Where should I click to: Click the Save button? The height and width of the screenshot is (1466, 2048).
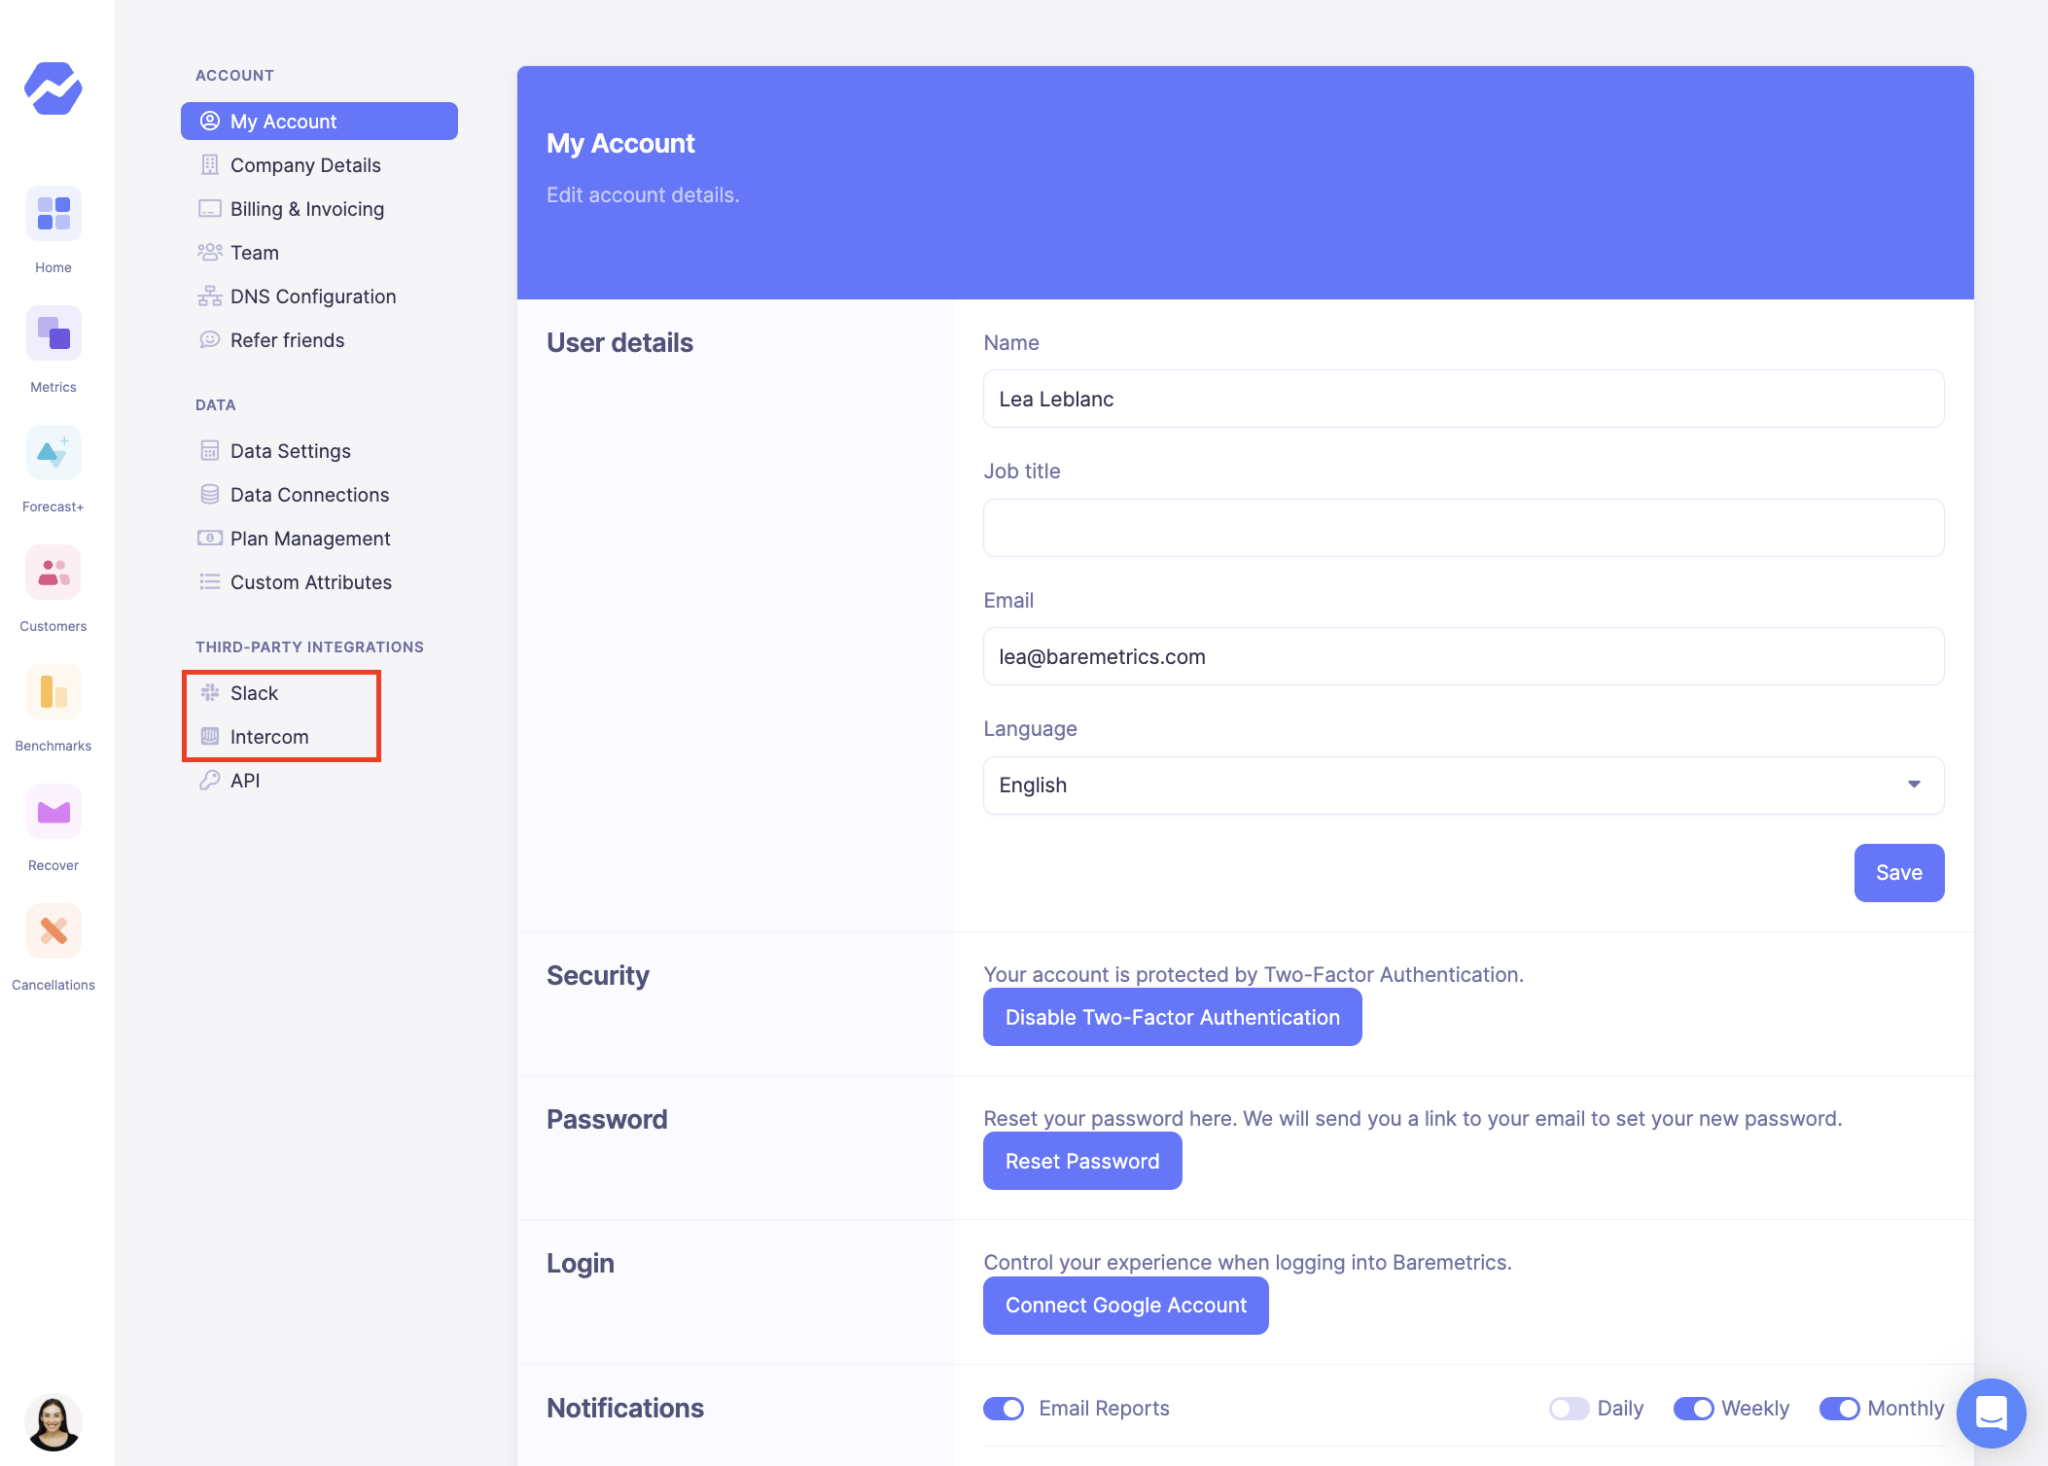click(1898, 872)
